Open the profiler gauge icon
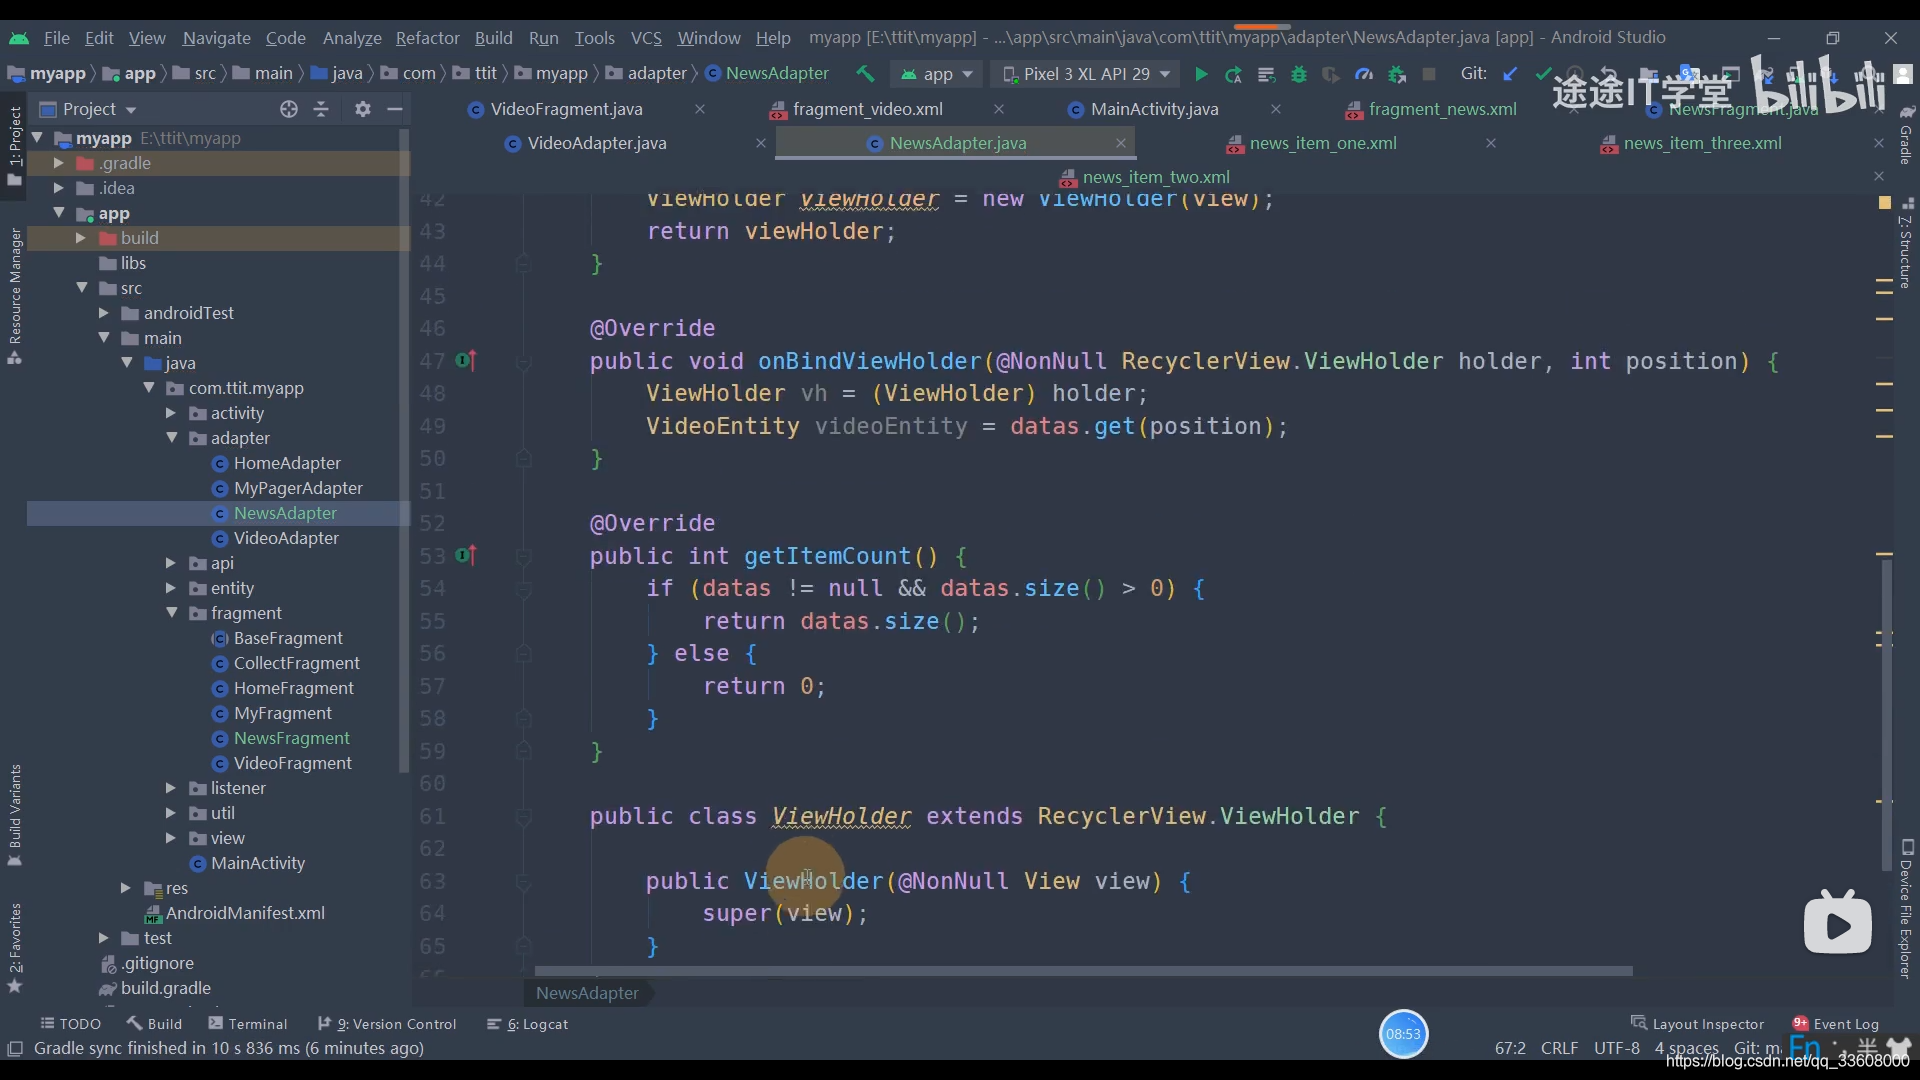This screenshot has height=1080, width=1920. point(1364,74)
